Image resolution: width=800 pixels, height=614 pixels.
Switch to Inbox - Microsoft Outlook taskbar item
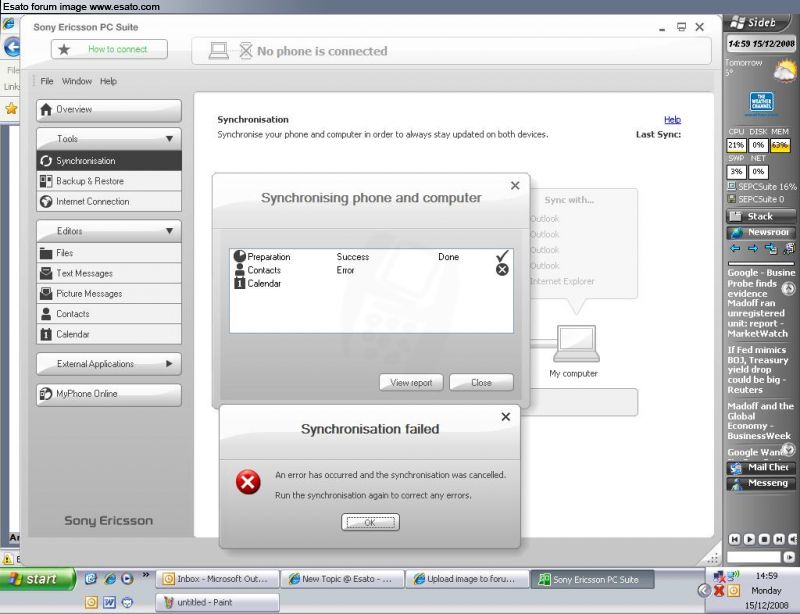pos(218,579)
